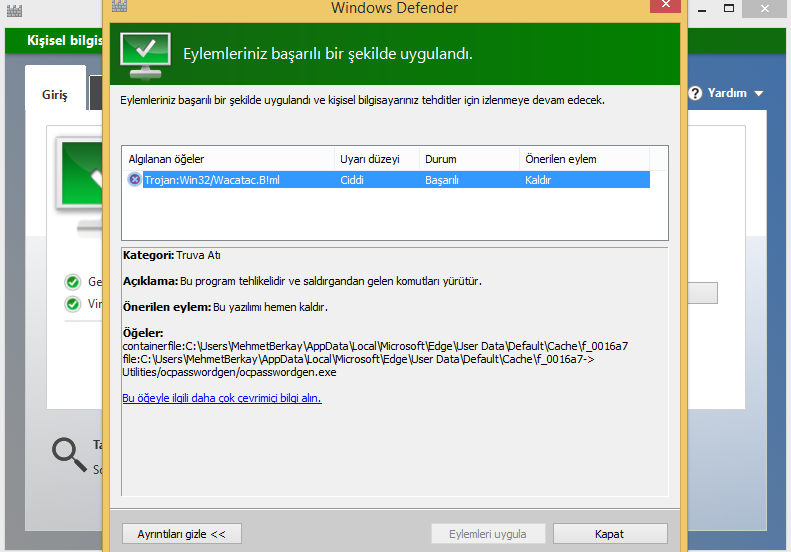The width and height of the screenshot is (791, 552).
Task: Click the Kategori: Truva Atı text
Action: [x=172, y=255]
